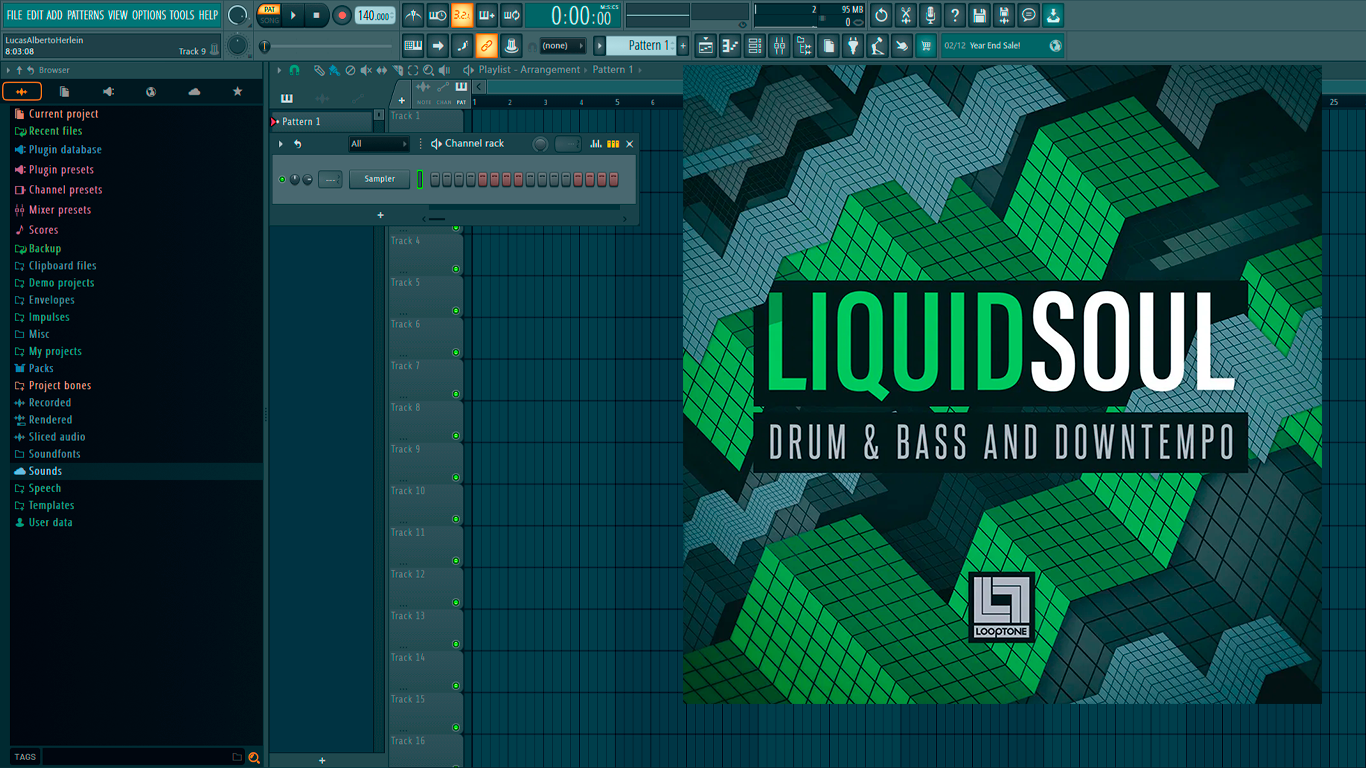The height and width of the screenshot is (768, 1366).
Task: Toggle wait for input to start playing
Action: pyautogui.click(x=438, y=15)
